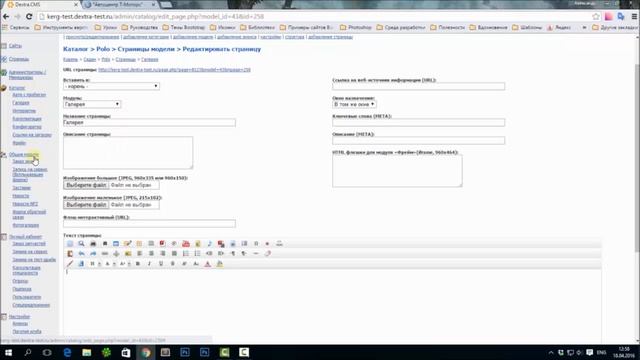The width and height of the screenshot is (640, 360).
Task: Open 'Галерея' link in the sidebar
Action: coord(21,103)
